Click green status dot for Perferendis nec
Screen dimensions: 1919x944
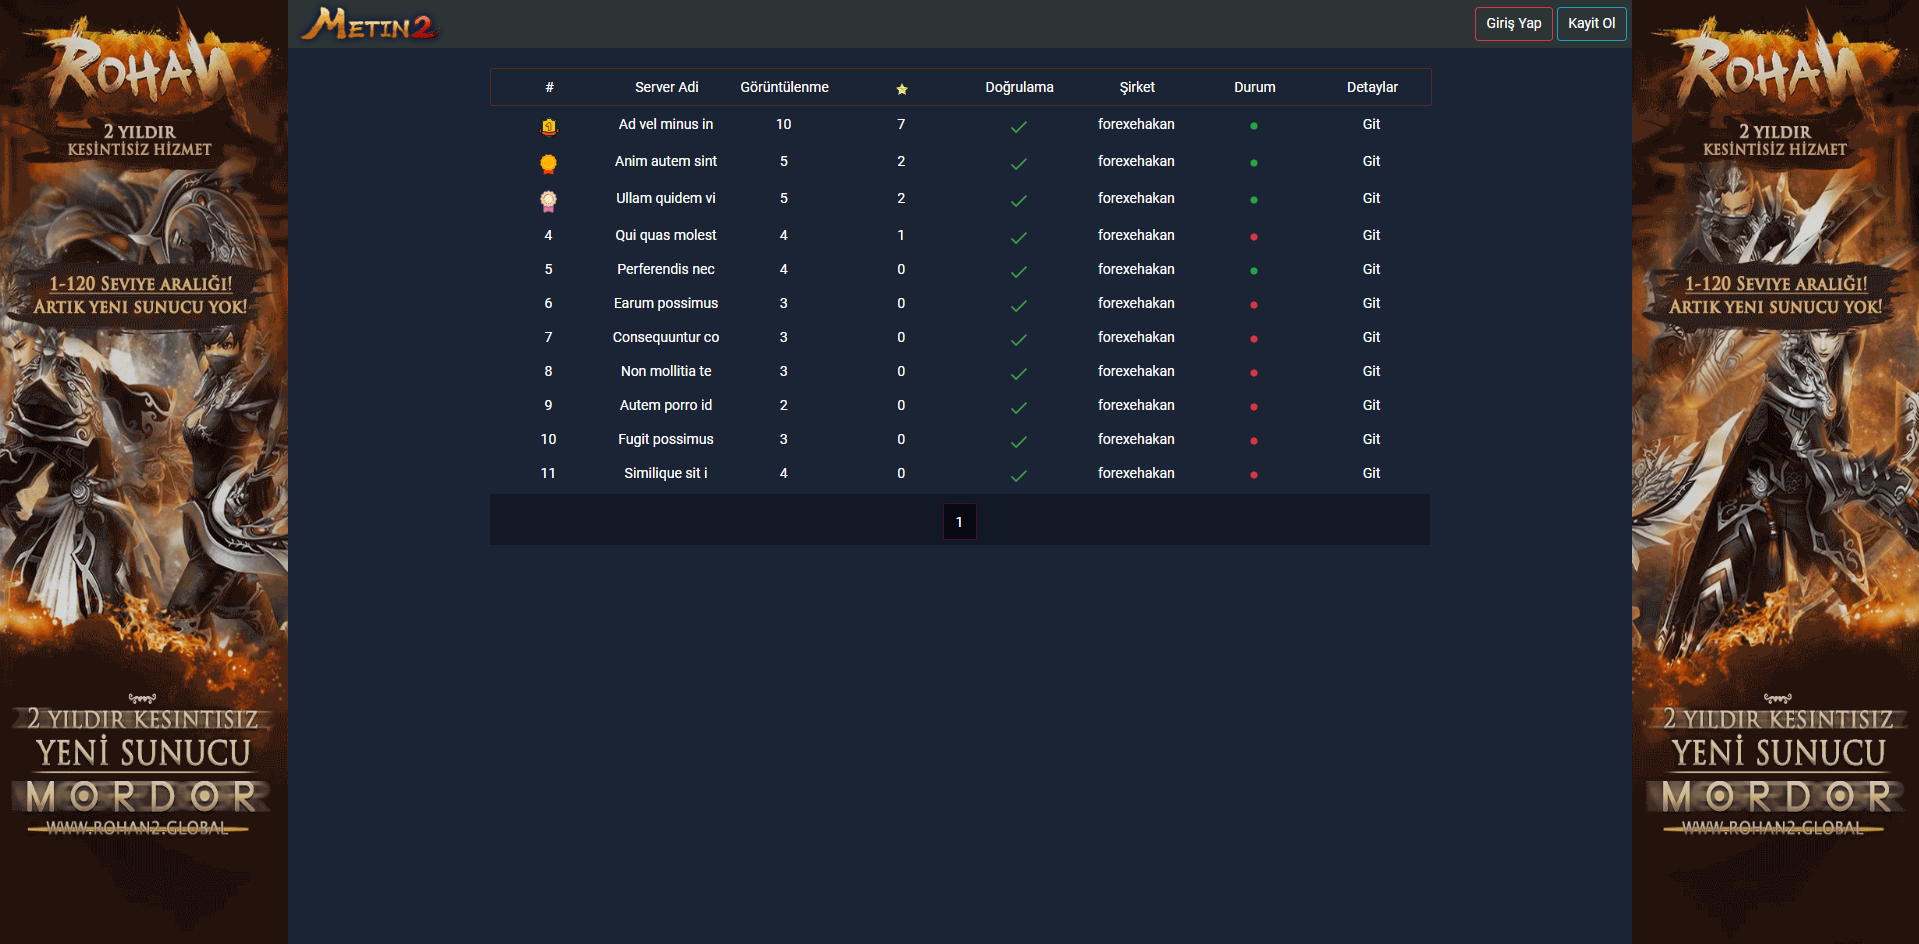click(1254, 271)
